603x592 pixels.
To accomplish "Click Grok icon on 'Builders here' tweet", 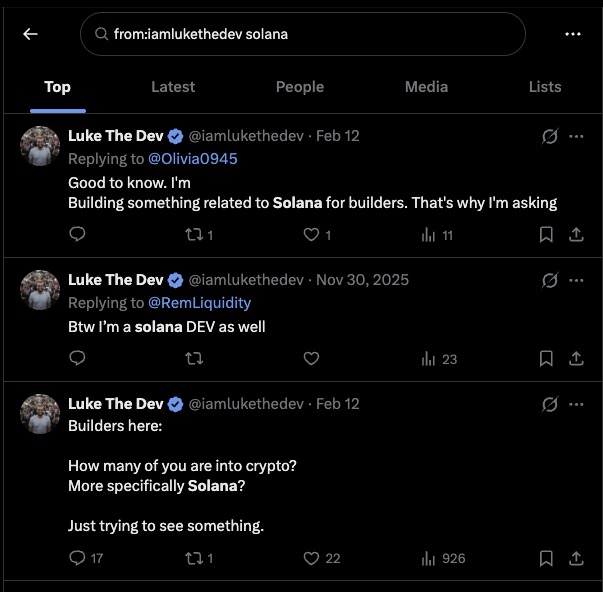I will [549, 404].
